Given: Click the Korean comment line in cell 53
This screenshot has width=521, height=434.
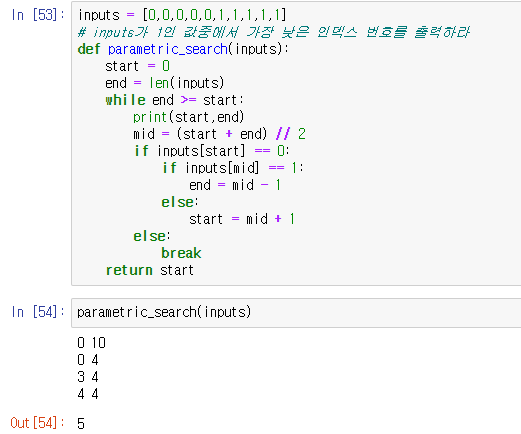Looking at the screenshot, I should click(274, 32).
